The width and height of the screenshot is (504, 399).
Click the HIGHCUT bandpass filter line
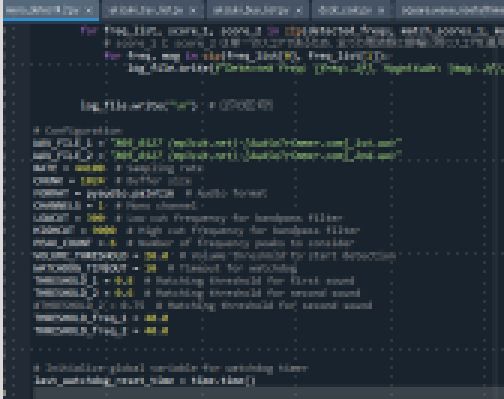[x=196, y=231]
